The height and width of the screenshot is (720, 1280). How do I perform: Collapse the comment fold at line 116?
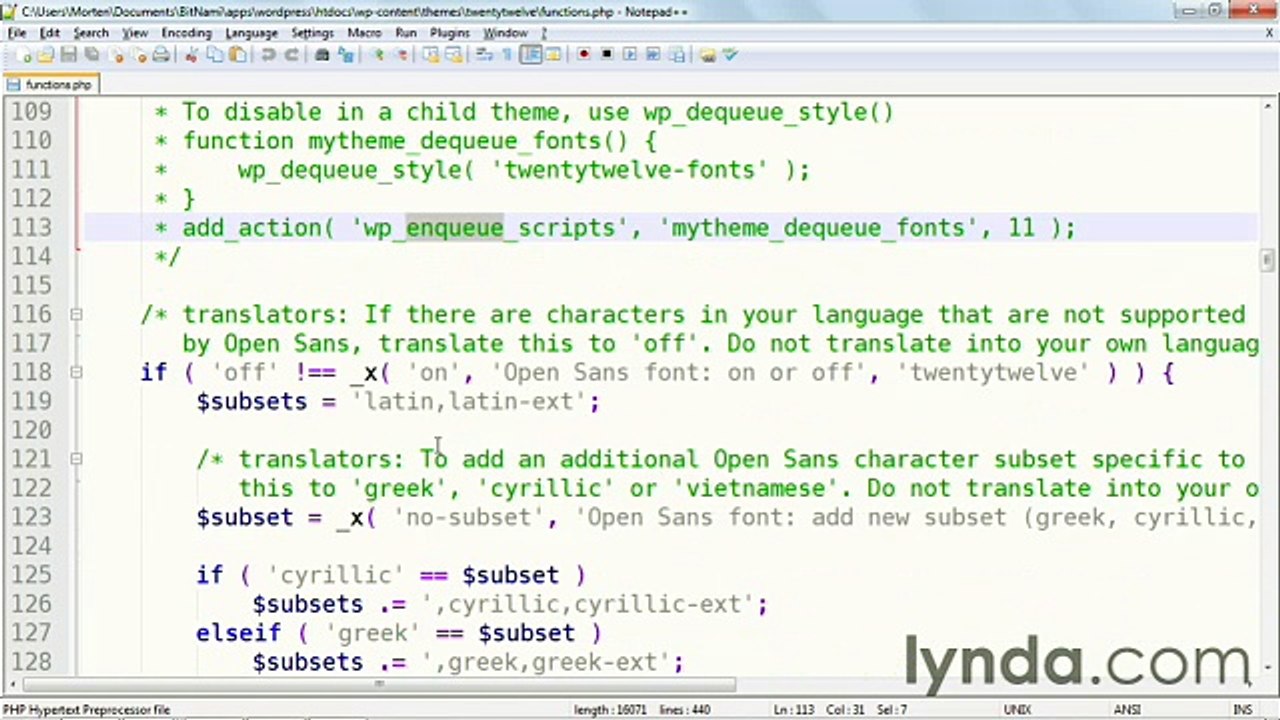click(x=76, y=314)
